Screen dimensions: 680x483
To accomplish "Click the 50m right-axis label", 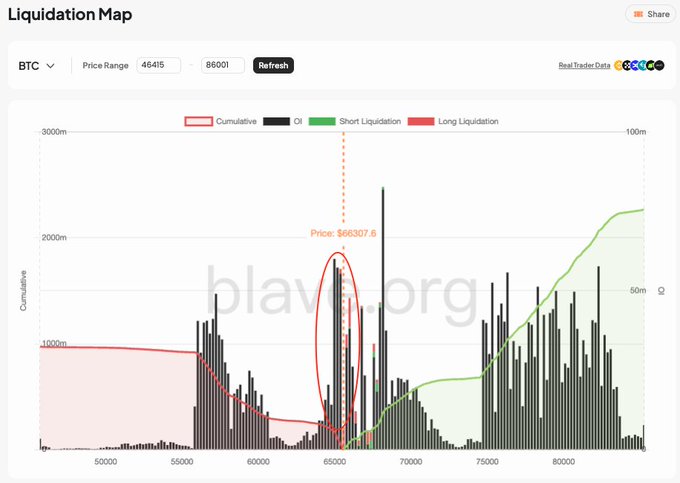I will 638,290.
